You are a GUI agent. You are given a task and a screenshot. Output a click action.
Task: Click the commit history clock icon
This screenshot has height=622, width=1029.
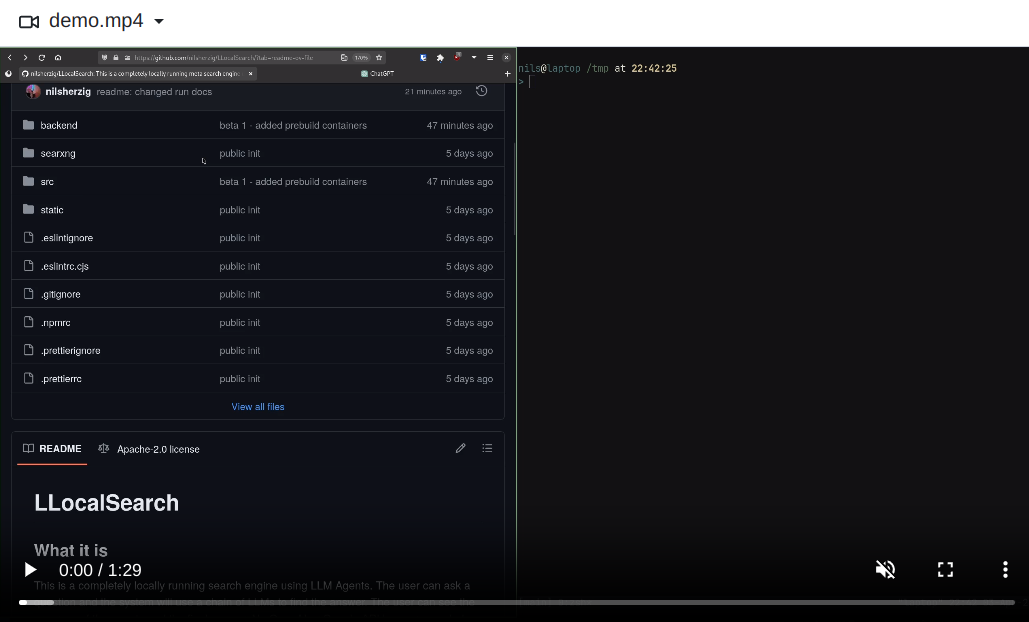point(481,91)
